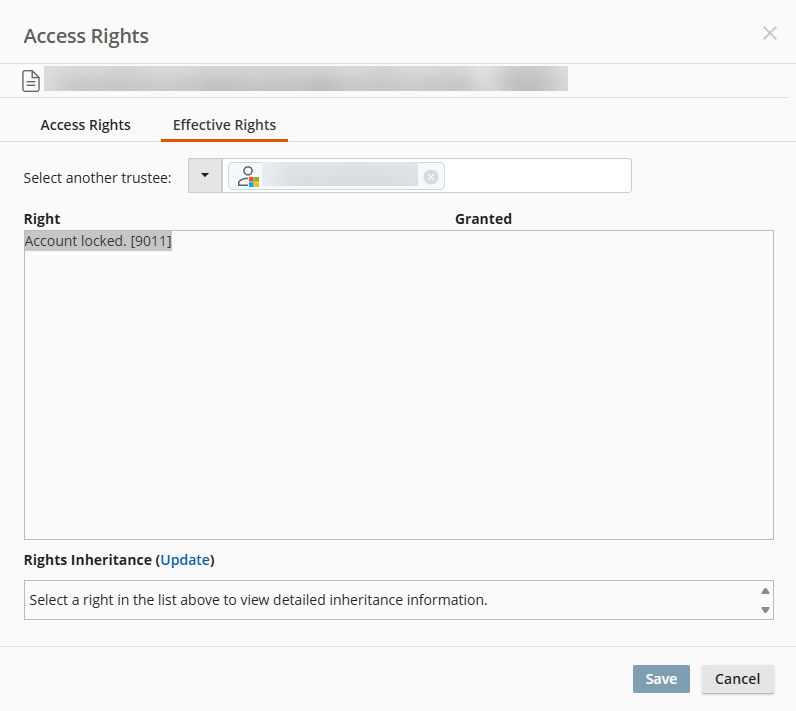
Task: Select the 'Account locked. [9011]' row
Action: [98, 241]
